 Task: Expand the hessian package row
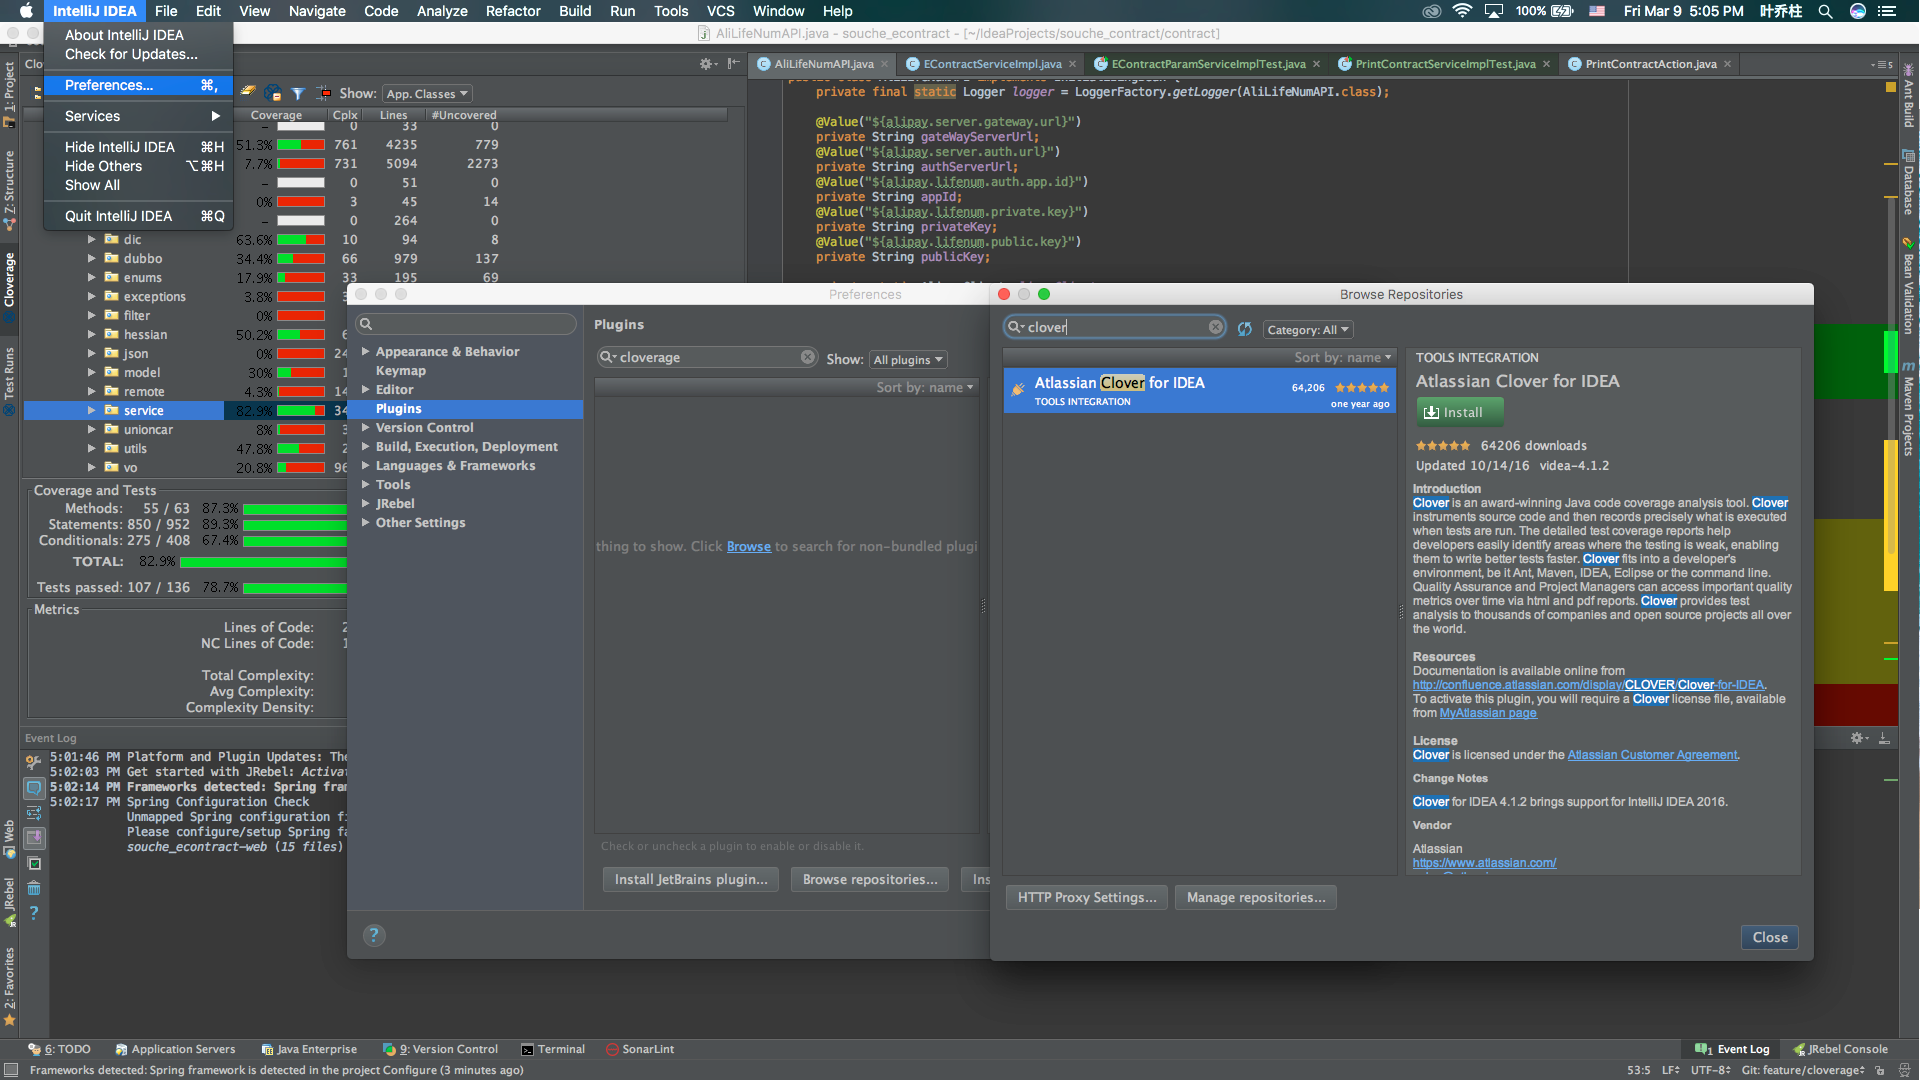point(92,334)
